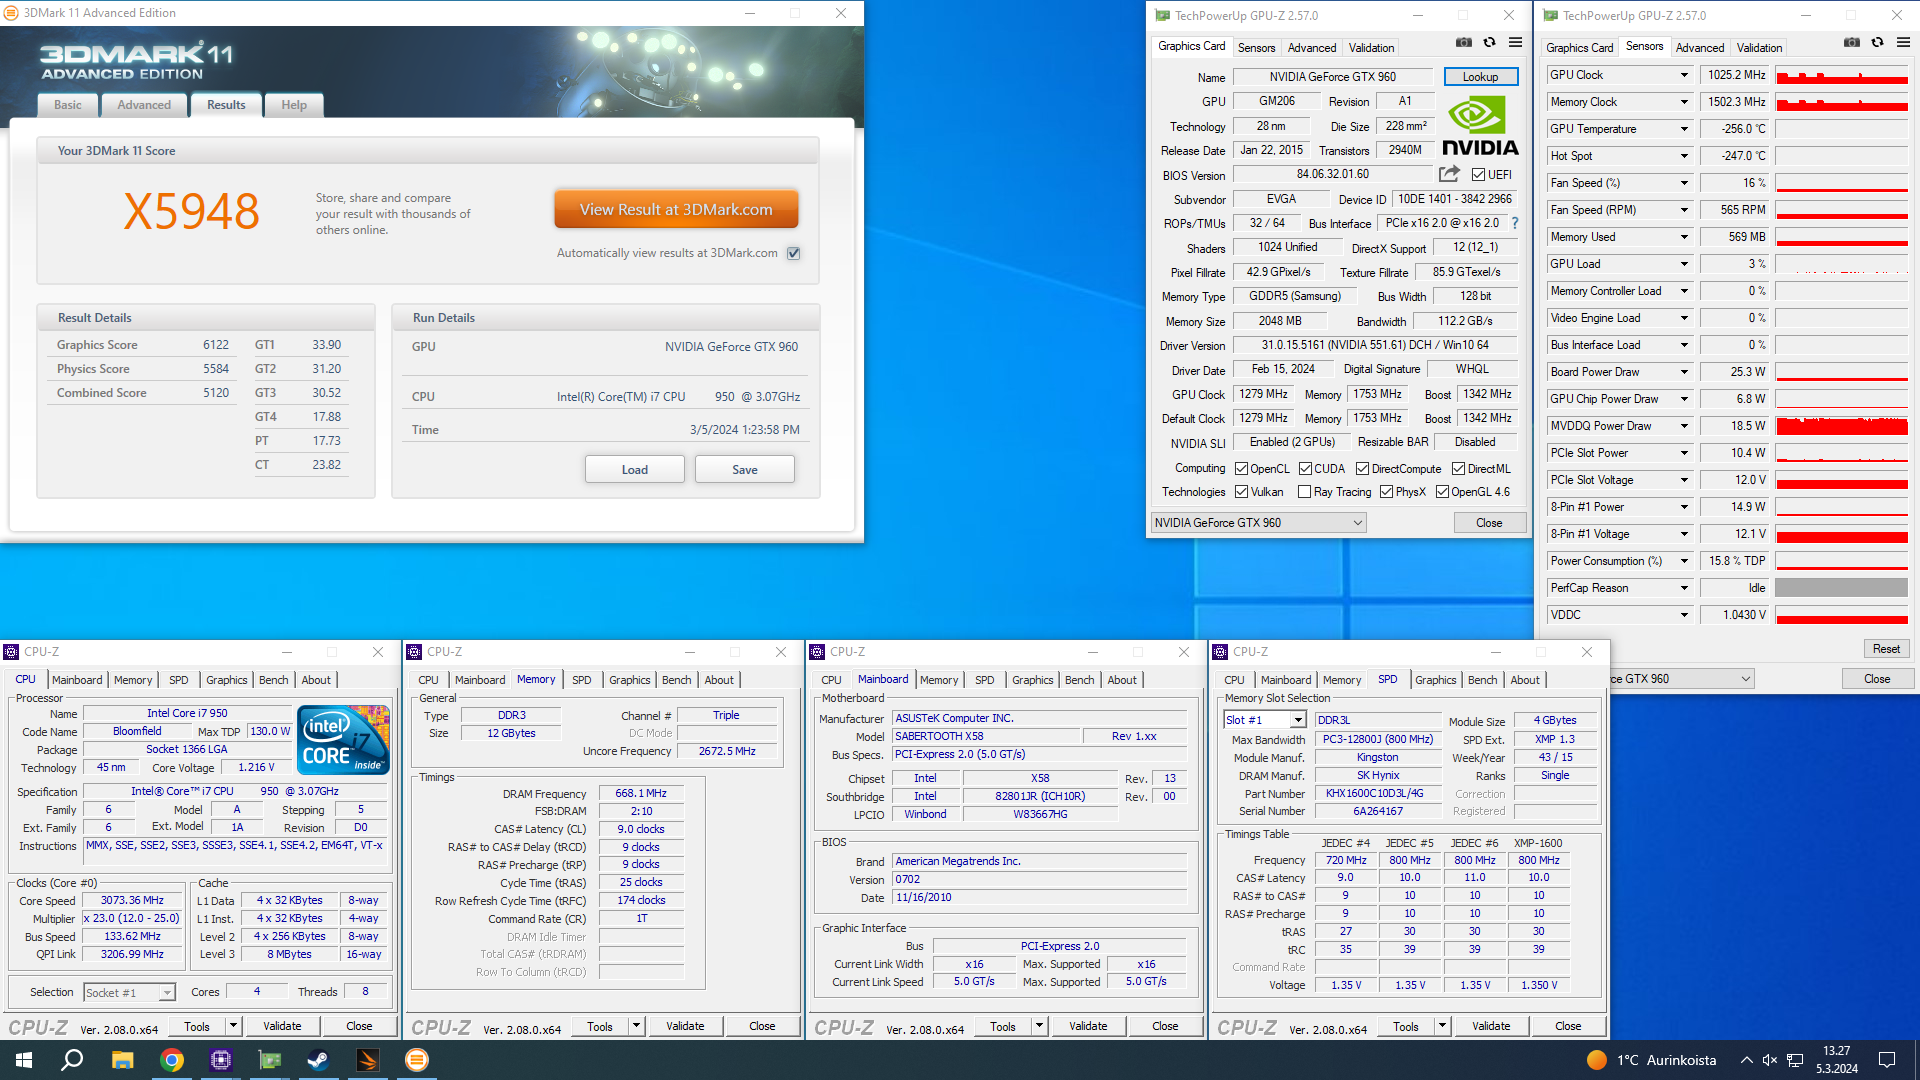1920x1080 pixels.
Task: Open the hamburger menu in GPU-Z Graphics Card window
Action: pos(1515,43)
